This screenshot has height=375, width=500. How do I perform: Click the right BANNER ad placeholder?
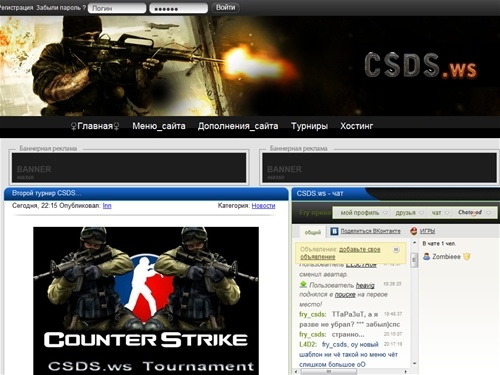(379, 168)
